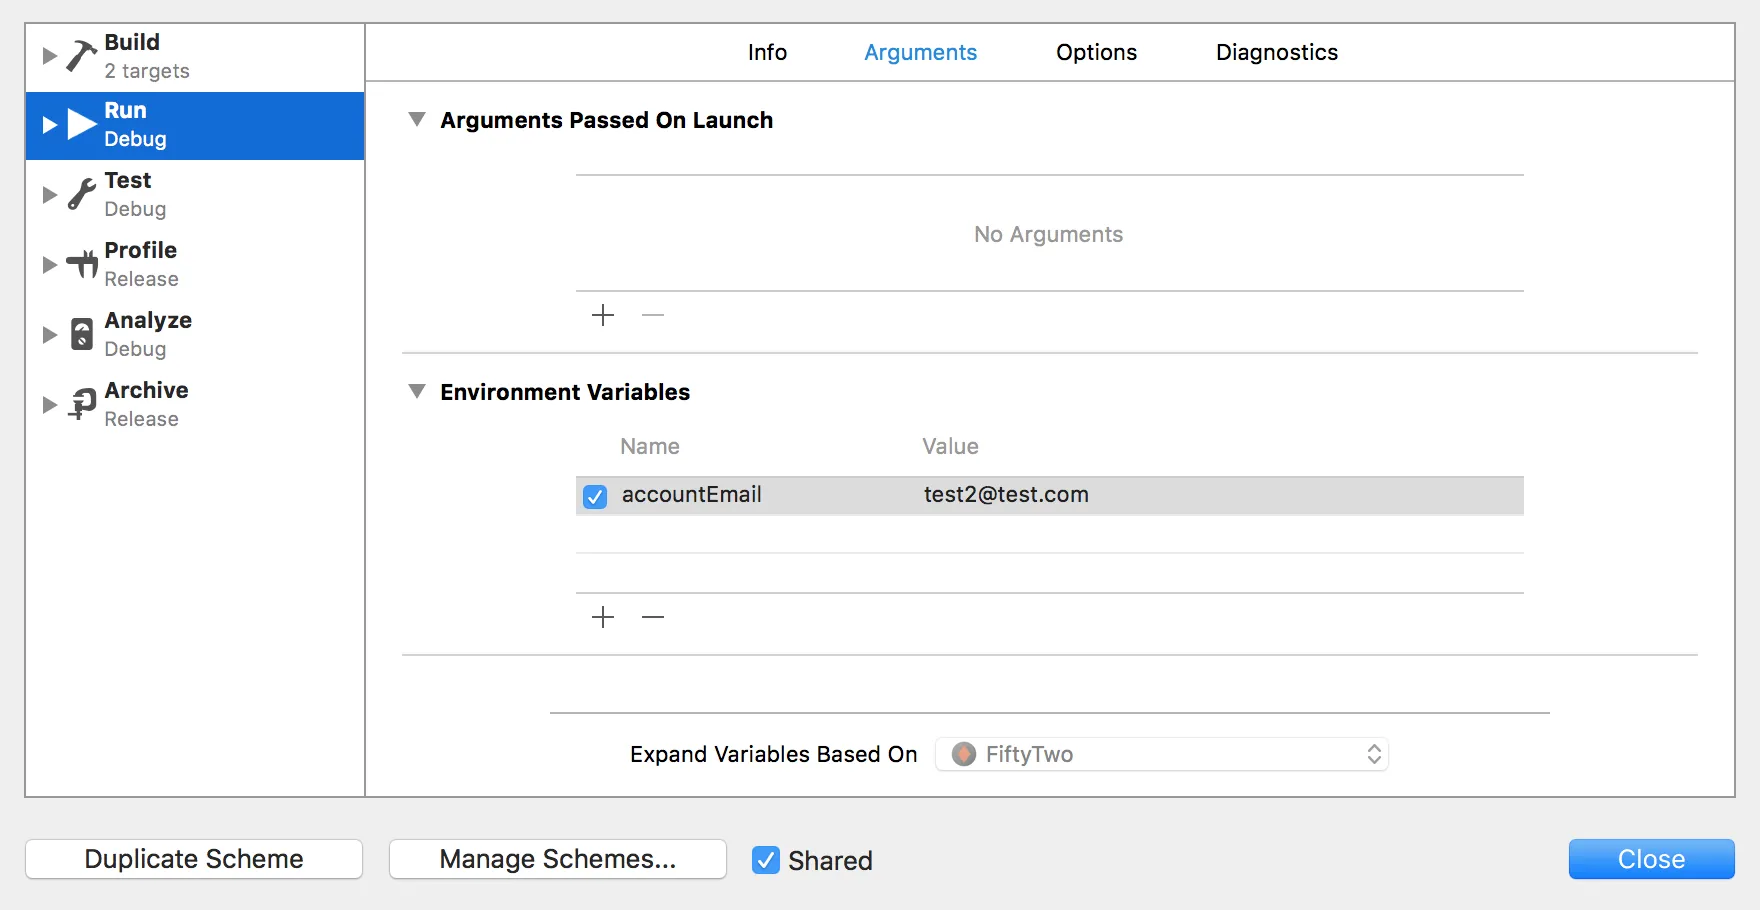Collapse Arguments Passed On Launch section
1760x910 pixels.
click(417, 120)
